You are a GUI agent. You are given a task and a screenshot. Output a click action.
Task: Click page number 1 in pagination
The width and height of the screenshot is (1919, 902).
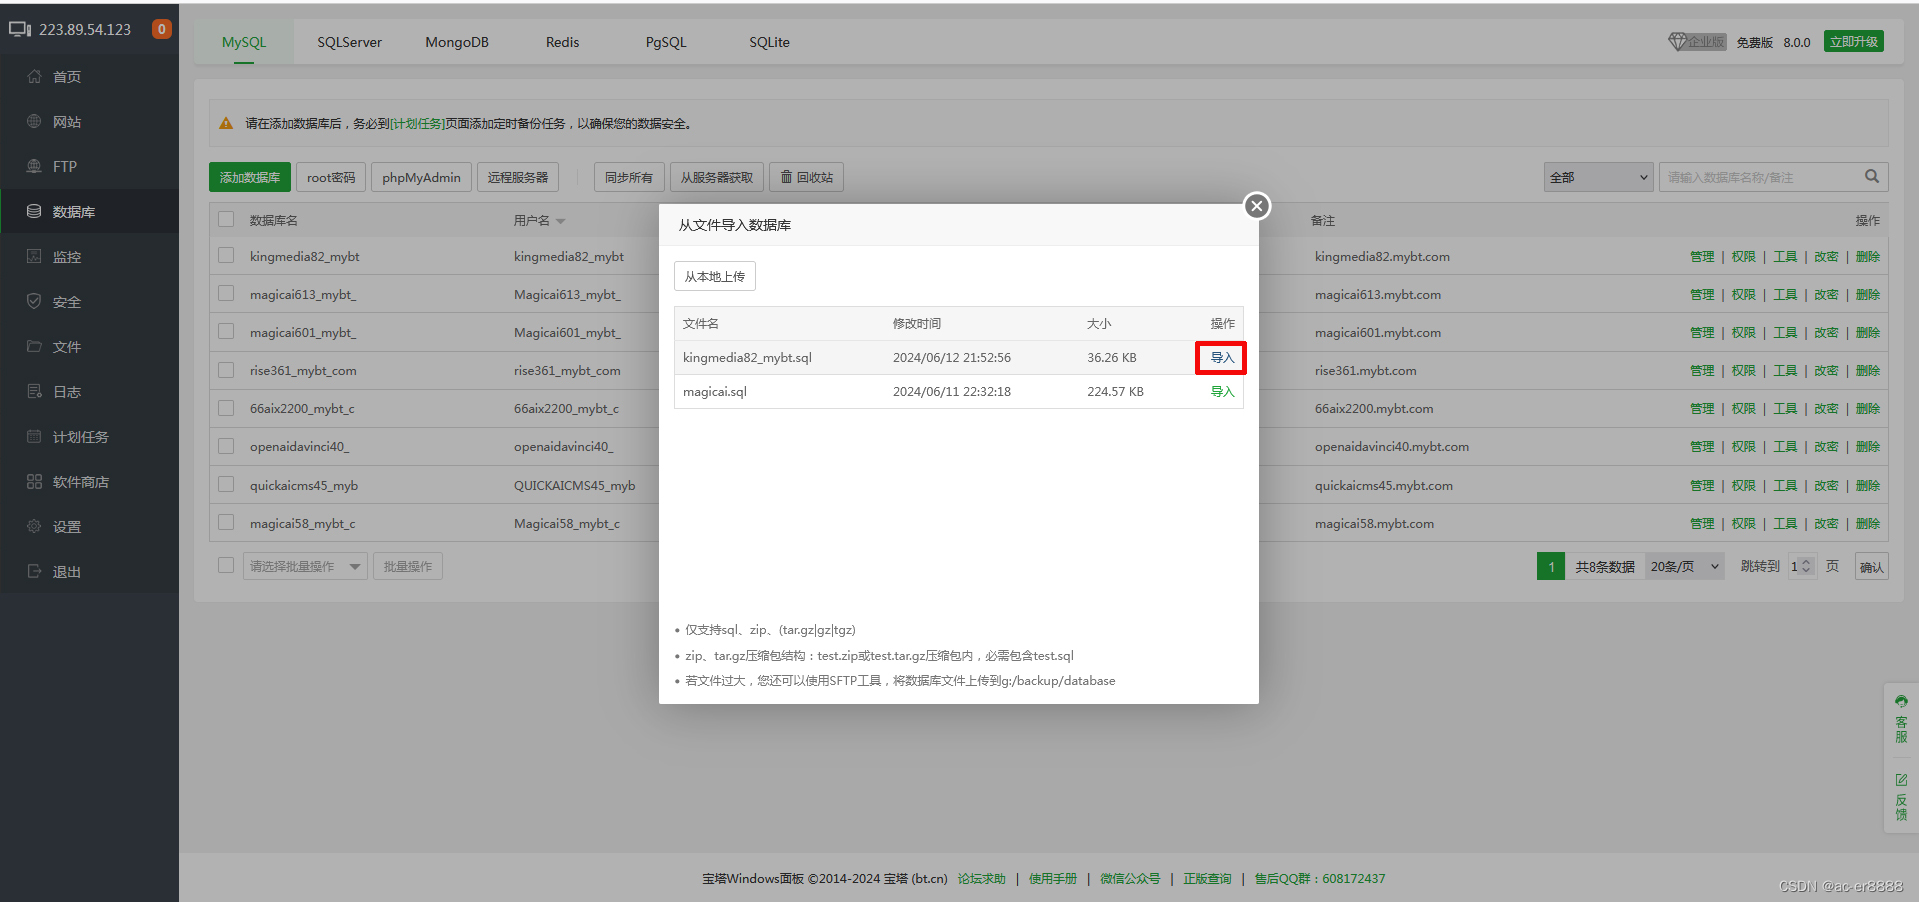[x=1551, y=566]
